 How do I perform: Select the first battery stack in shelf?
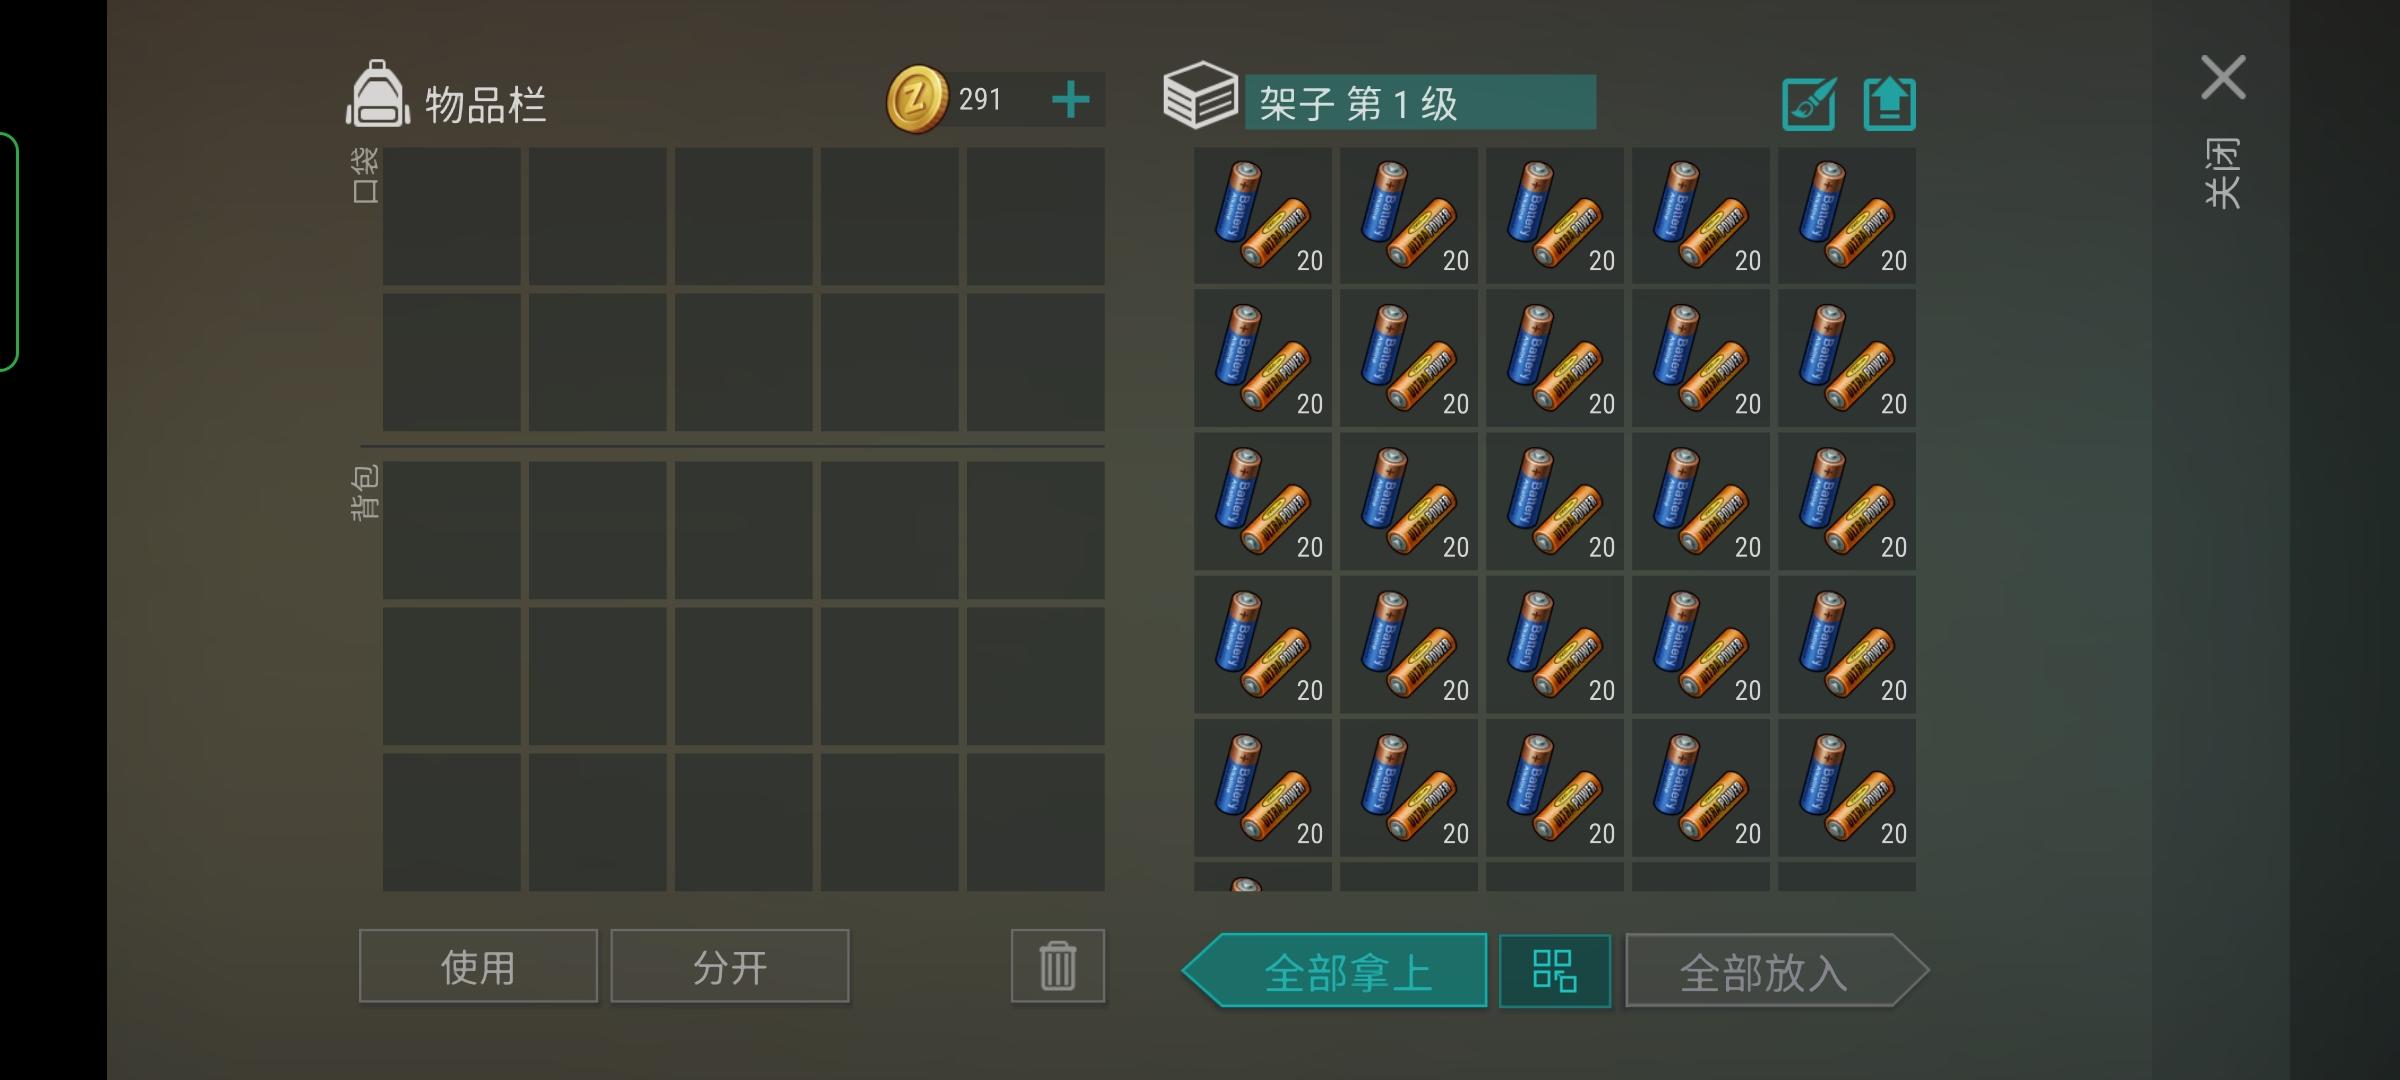click(1263, 216)
